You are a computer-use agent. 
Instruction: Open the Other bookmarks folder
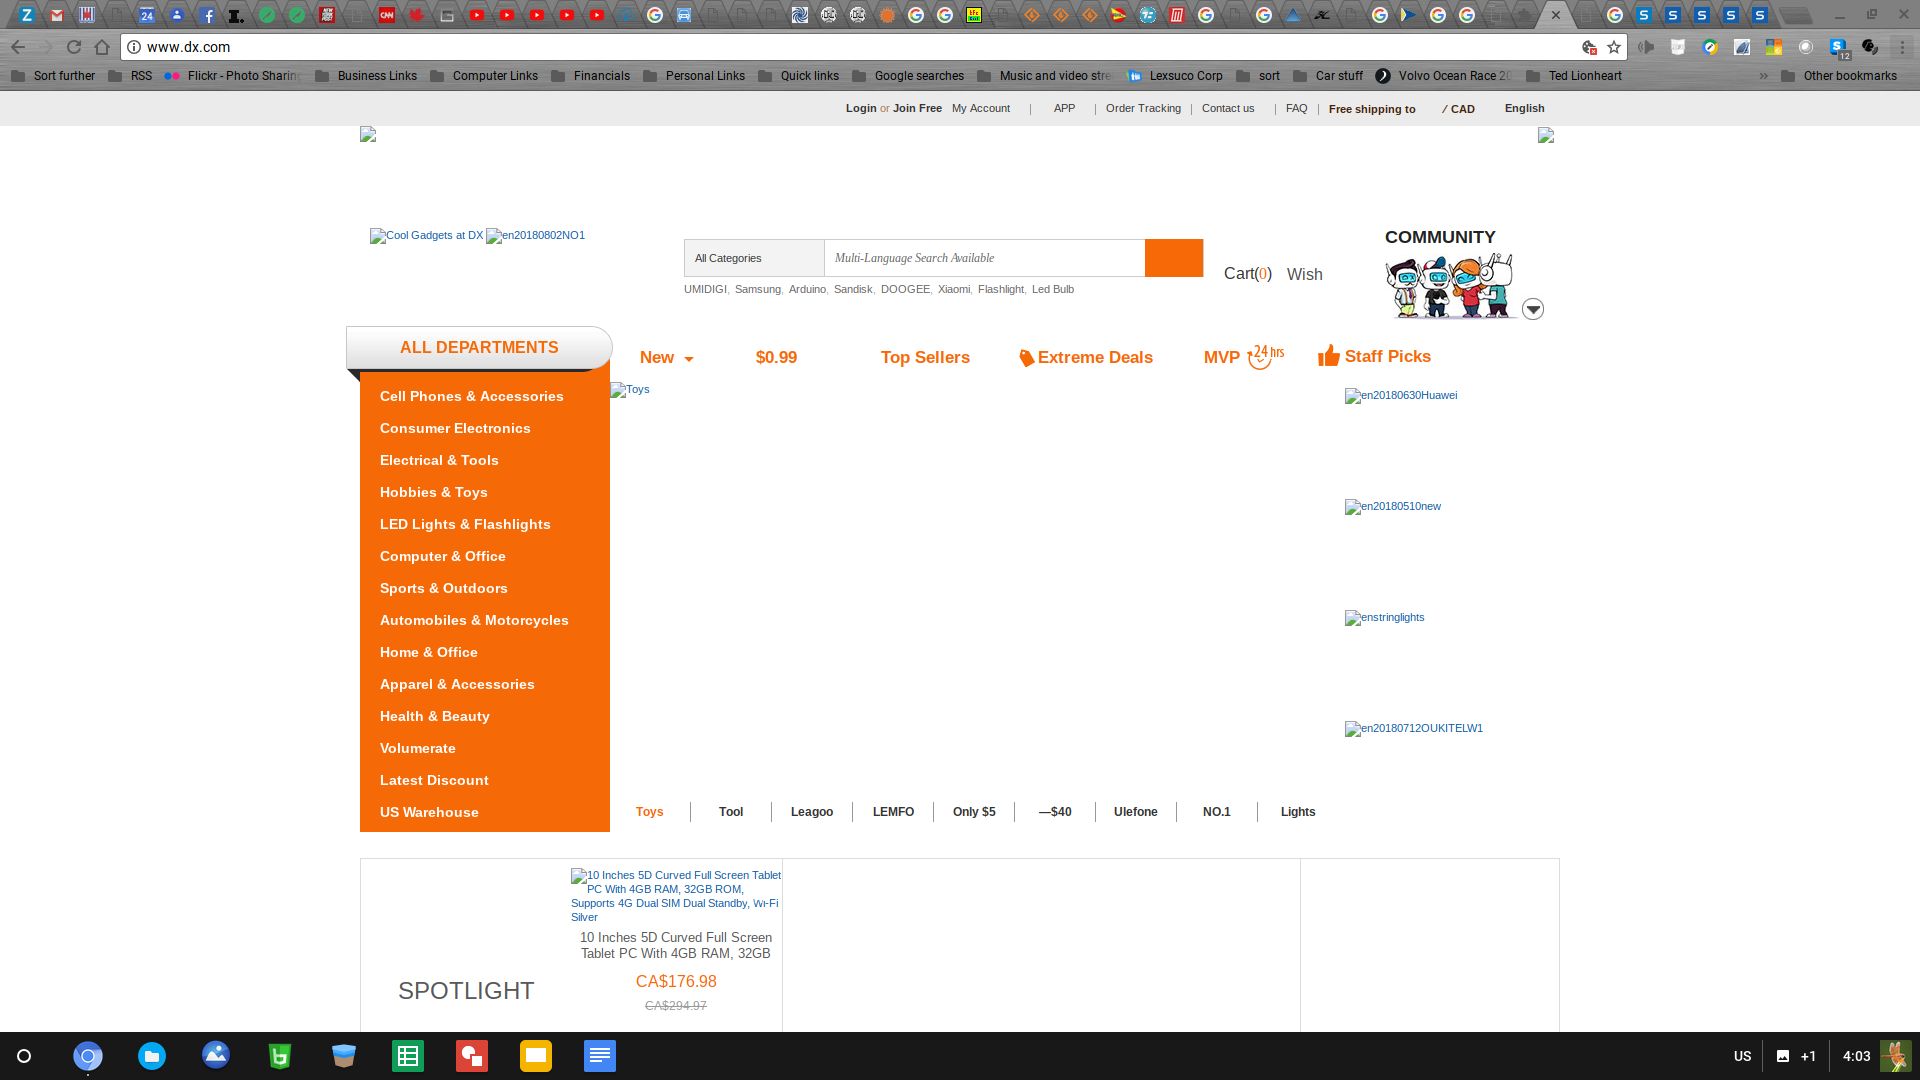click(x=1839, y=76)
